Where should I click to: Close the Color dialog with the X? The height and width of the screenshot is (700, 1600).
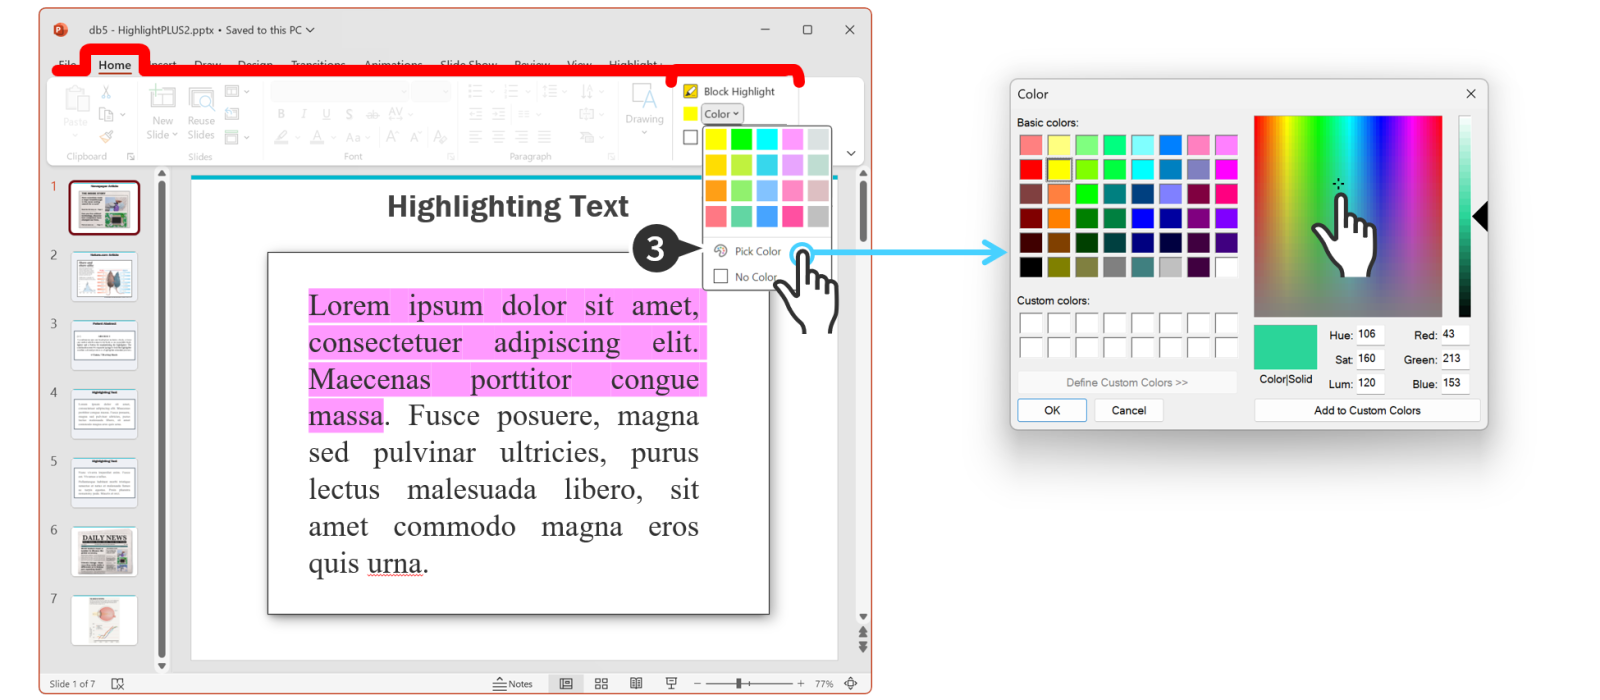pyautogui.click(x=1471, y=94)
